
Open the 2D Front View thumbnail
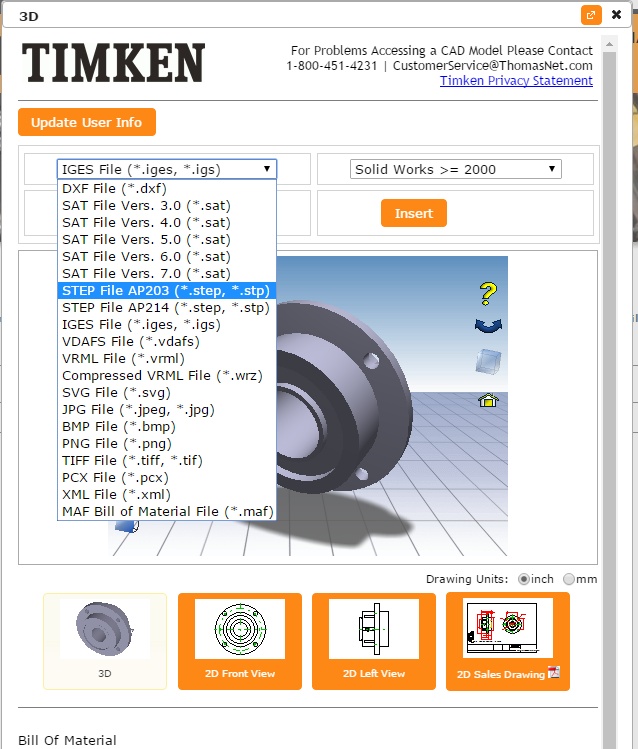[240, 642]
